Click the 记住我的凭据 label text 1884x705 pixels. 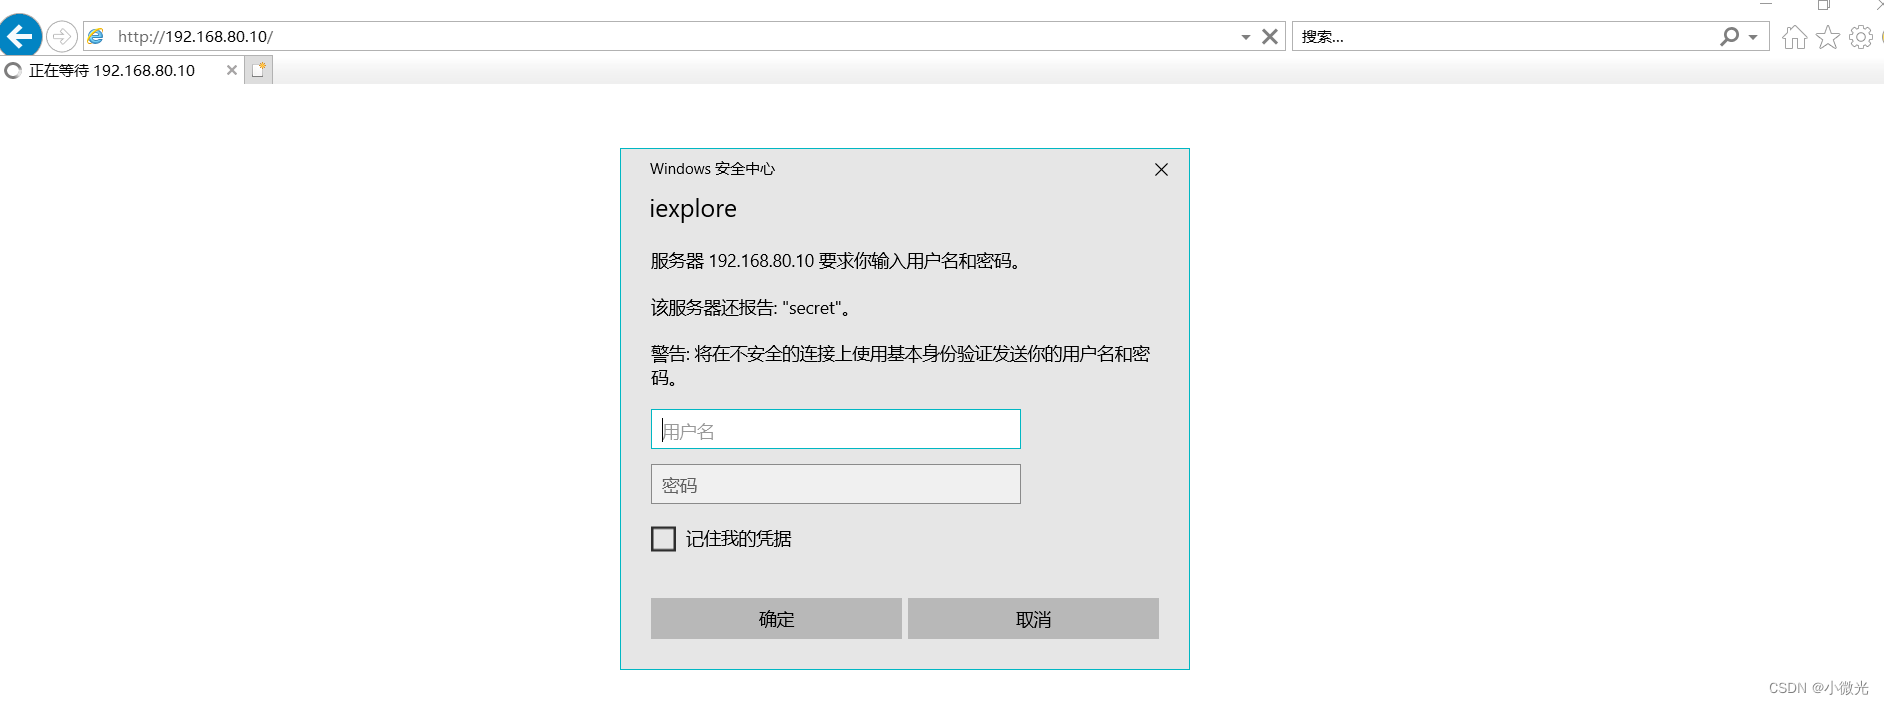(x=739, y=539)
